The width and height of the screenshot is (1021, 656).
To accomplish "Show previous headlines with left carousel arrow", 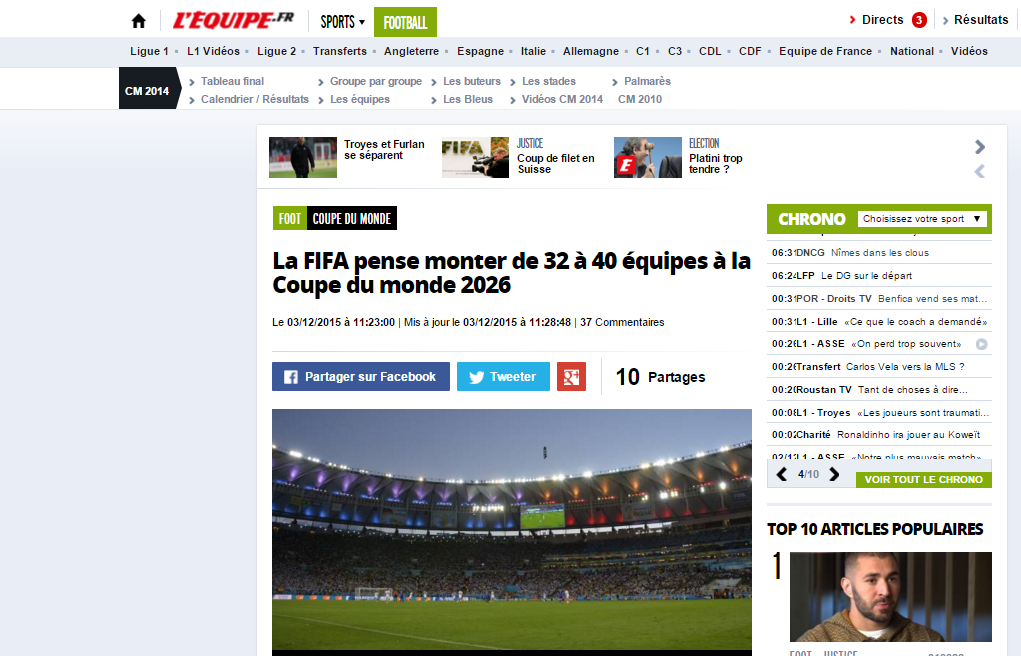I will tap(979, 171).
